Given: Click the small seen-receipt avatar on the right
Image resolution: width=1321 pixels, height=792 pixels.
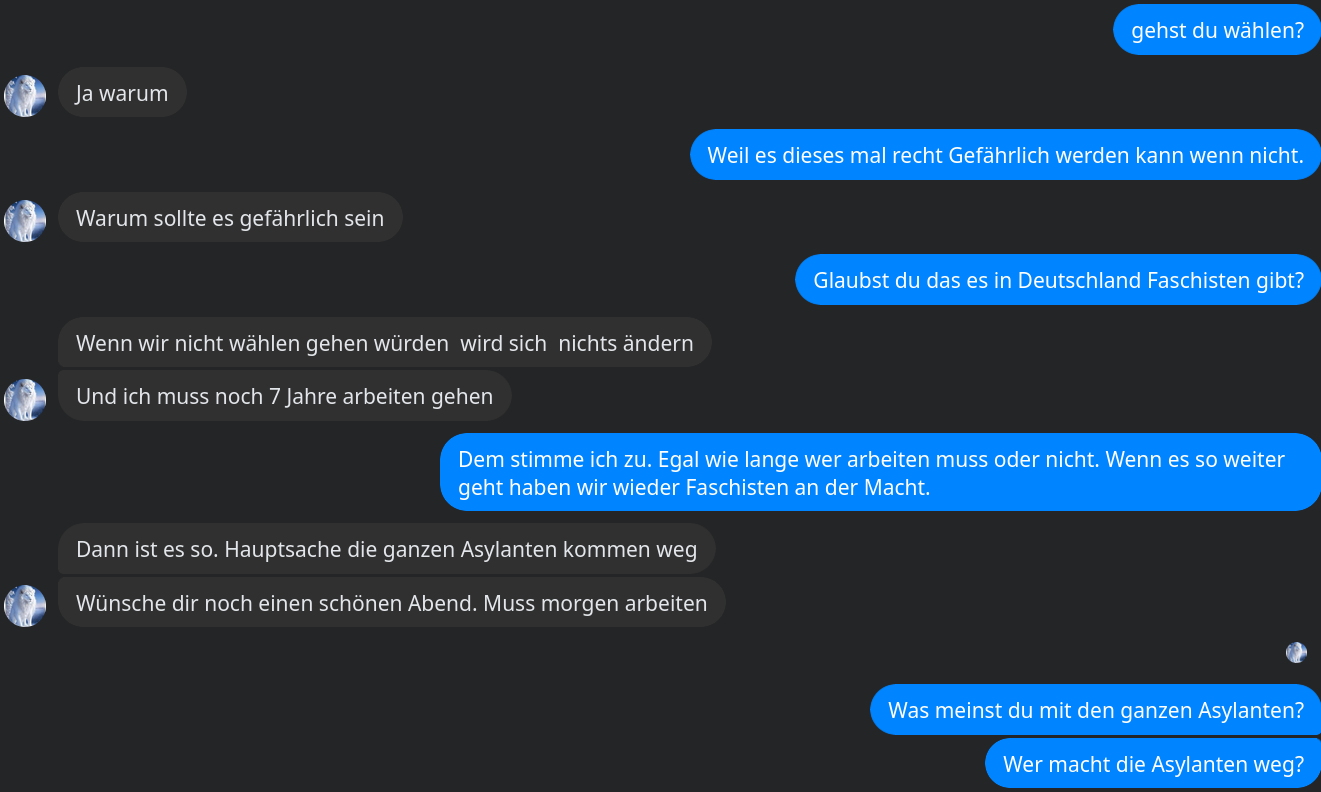Looking at the screenshot, I should [1296, 653].
